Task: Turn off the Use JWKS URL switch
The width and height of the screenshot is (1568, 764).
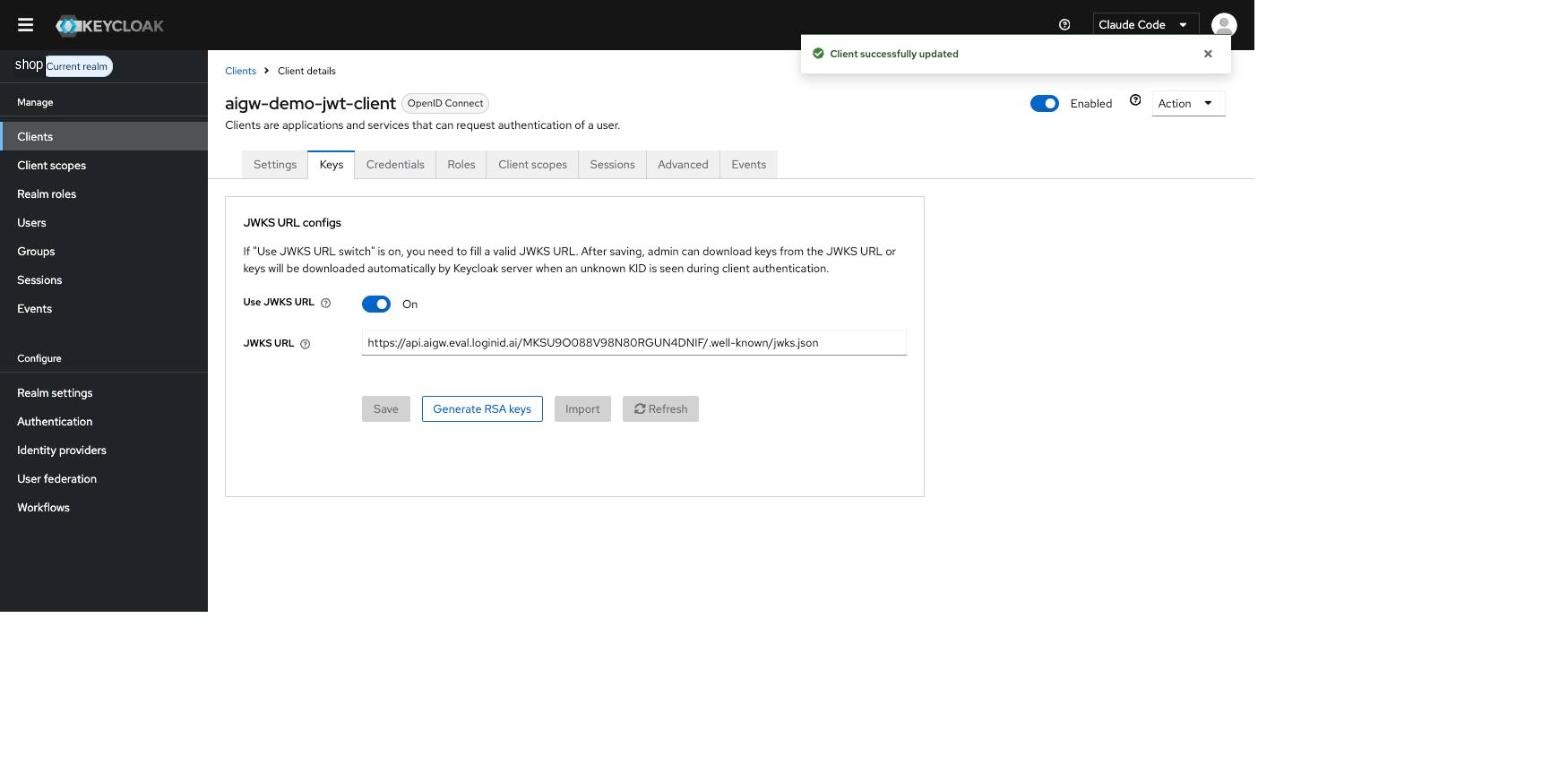Action: [376, 304]
